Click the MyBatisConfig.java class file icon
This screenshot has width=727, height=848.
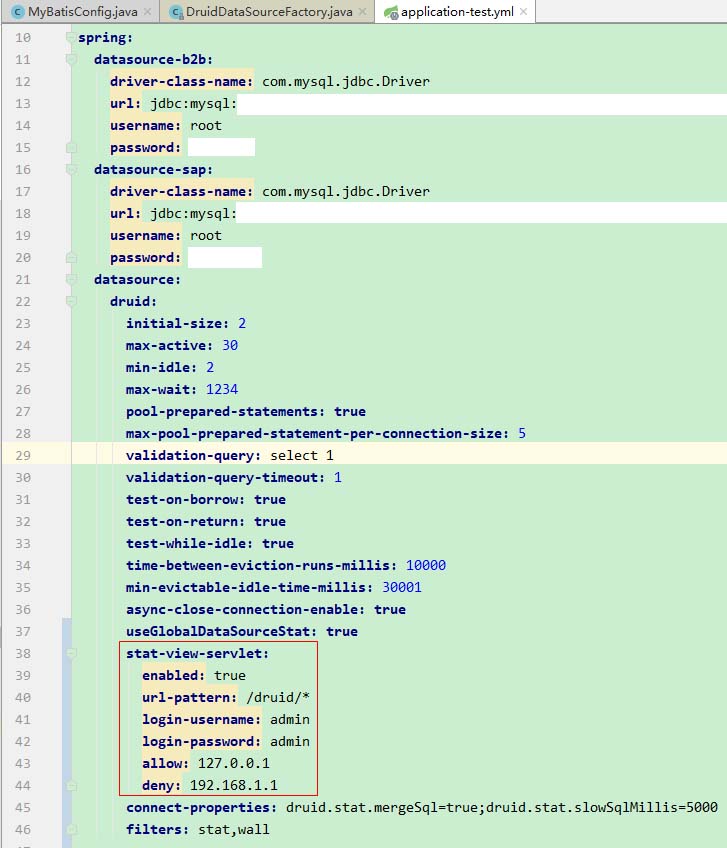[x=18, y=12]
